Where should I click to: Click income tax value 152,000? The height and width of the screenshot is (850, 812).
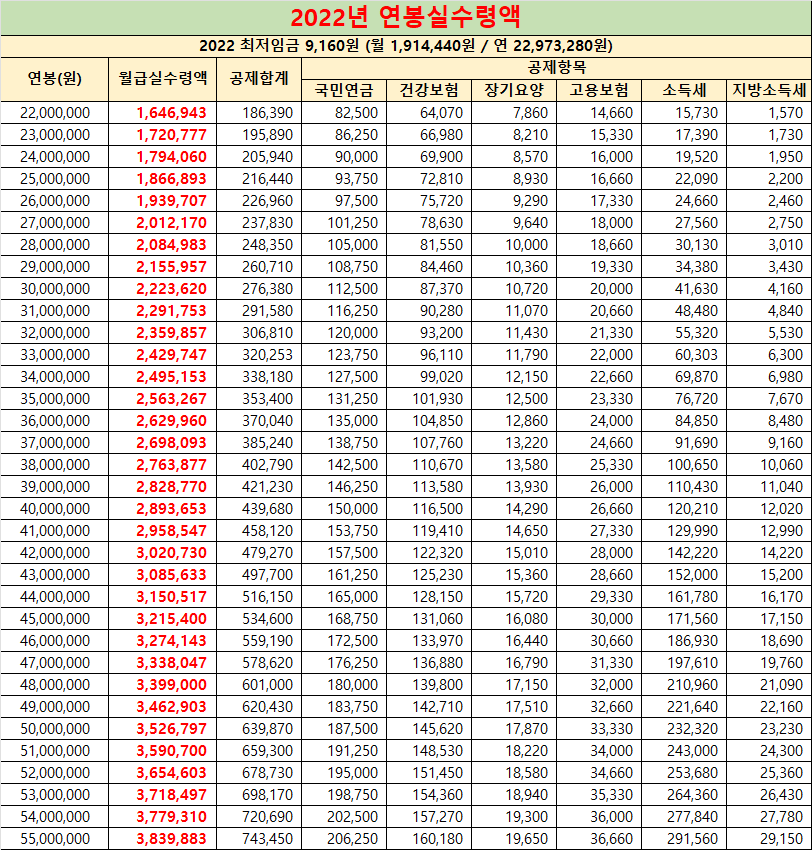click(x=692, y=575)
